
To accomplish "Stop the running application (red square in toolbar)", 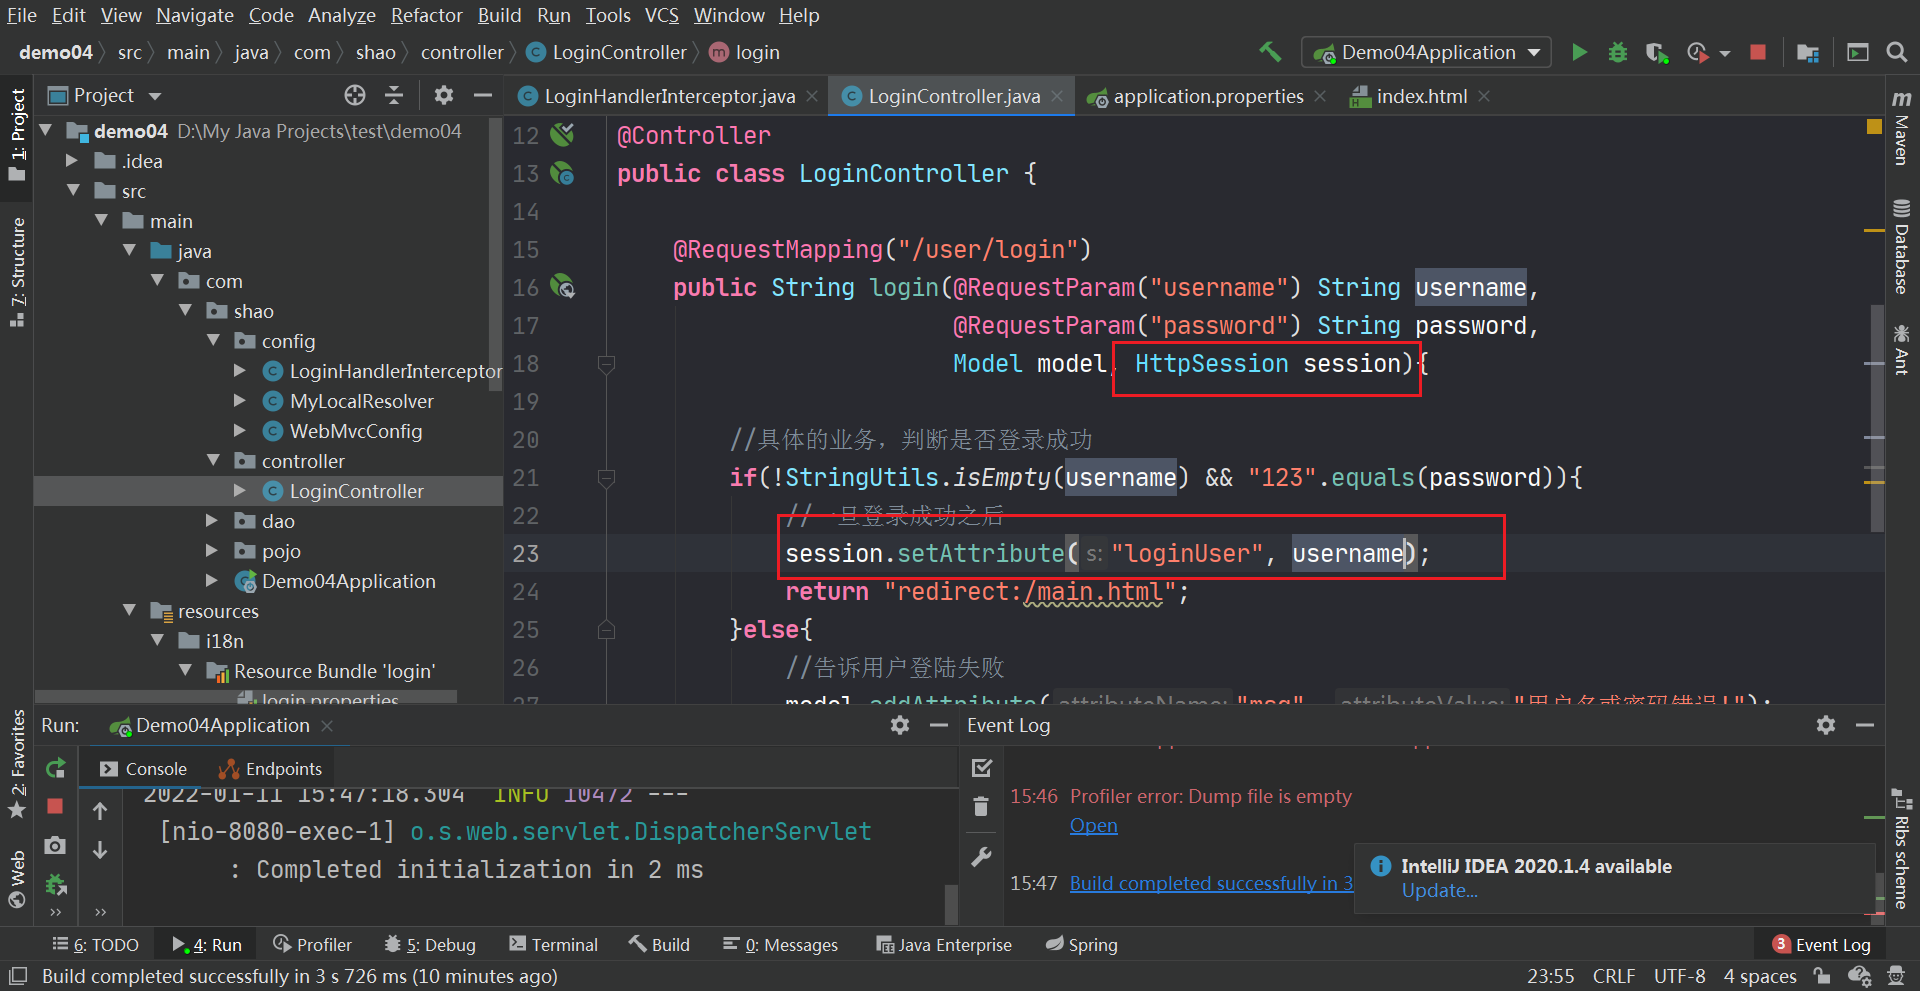I will pyautogui.click(x=1758, y=52).
